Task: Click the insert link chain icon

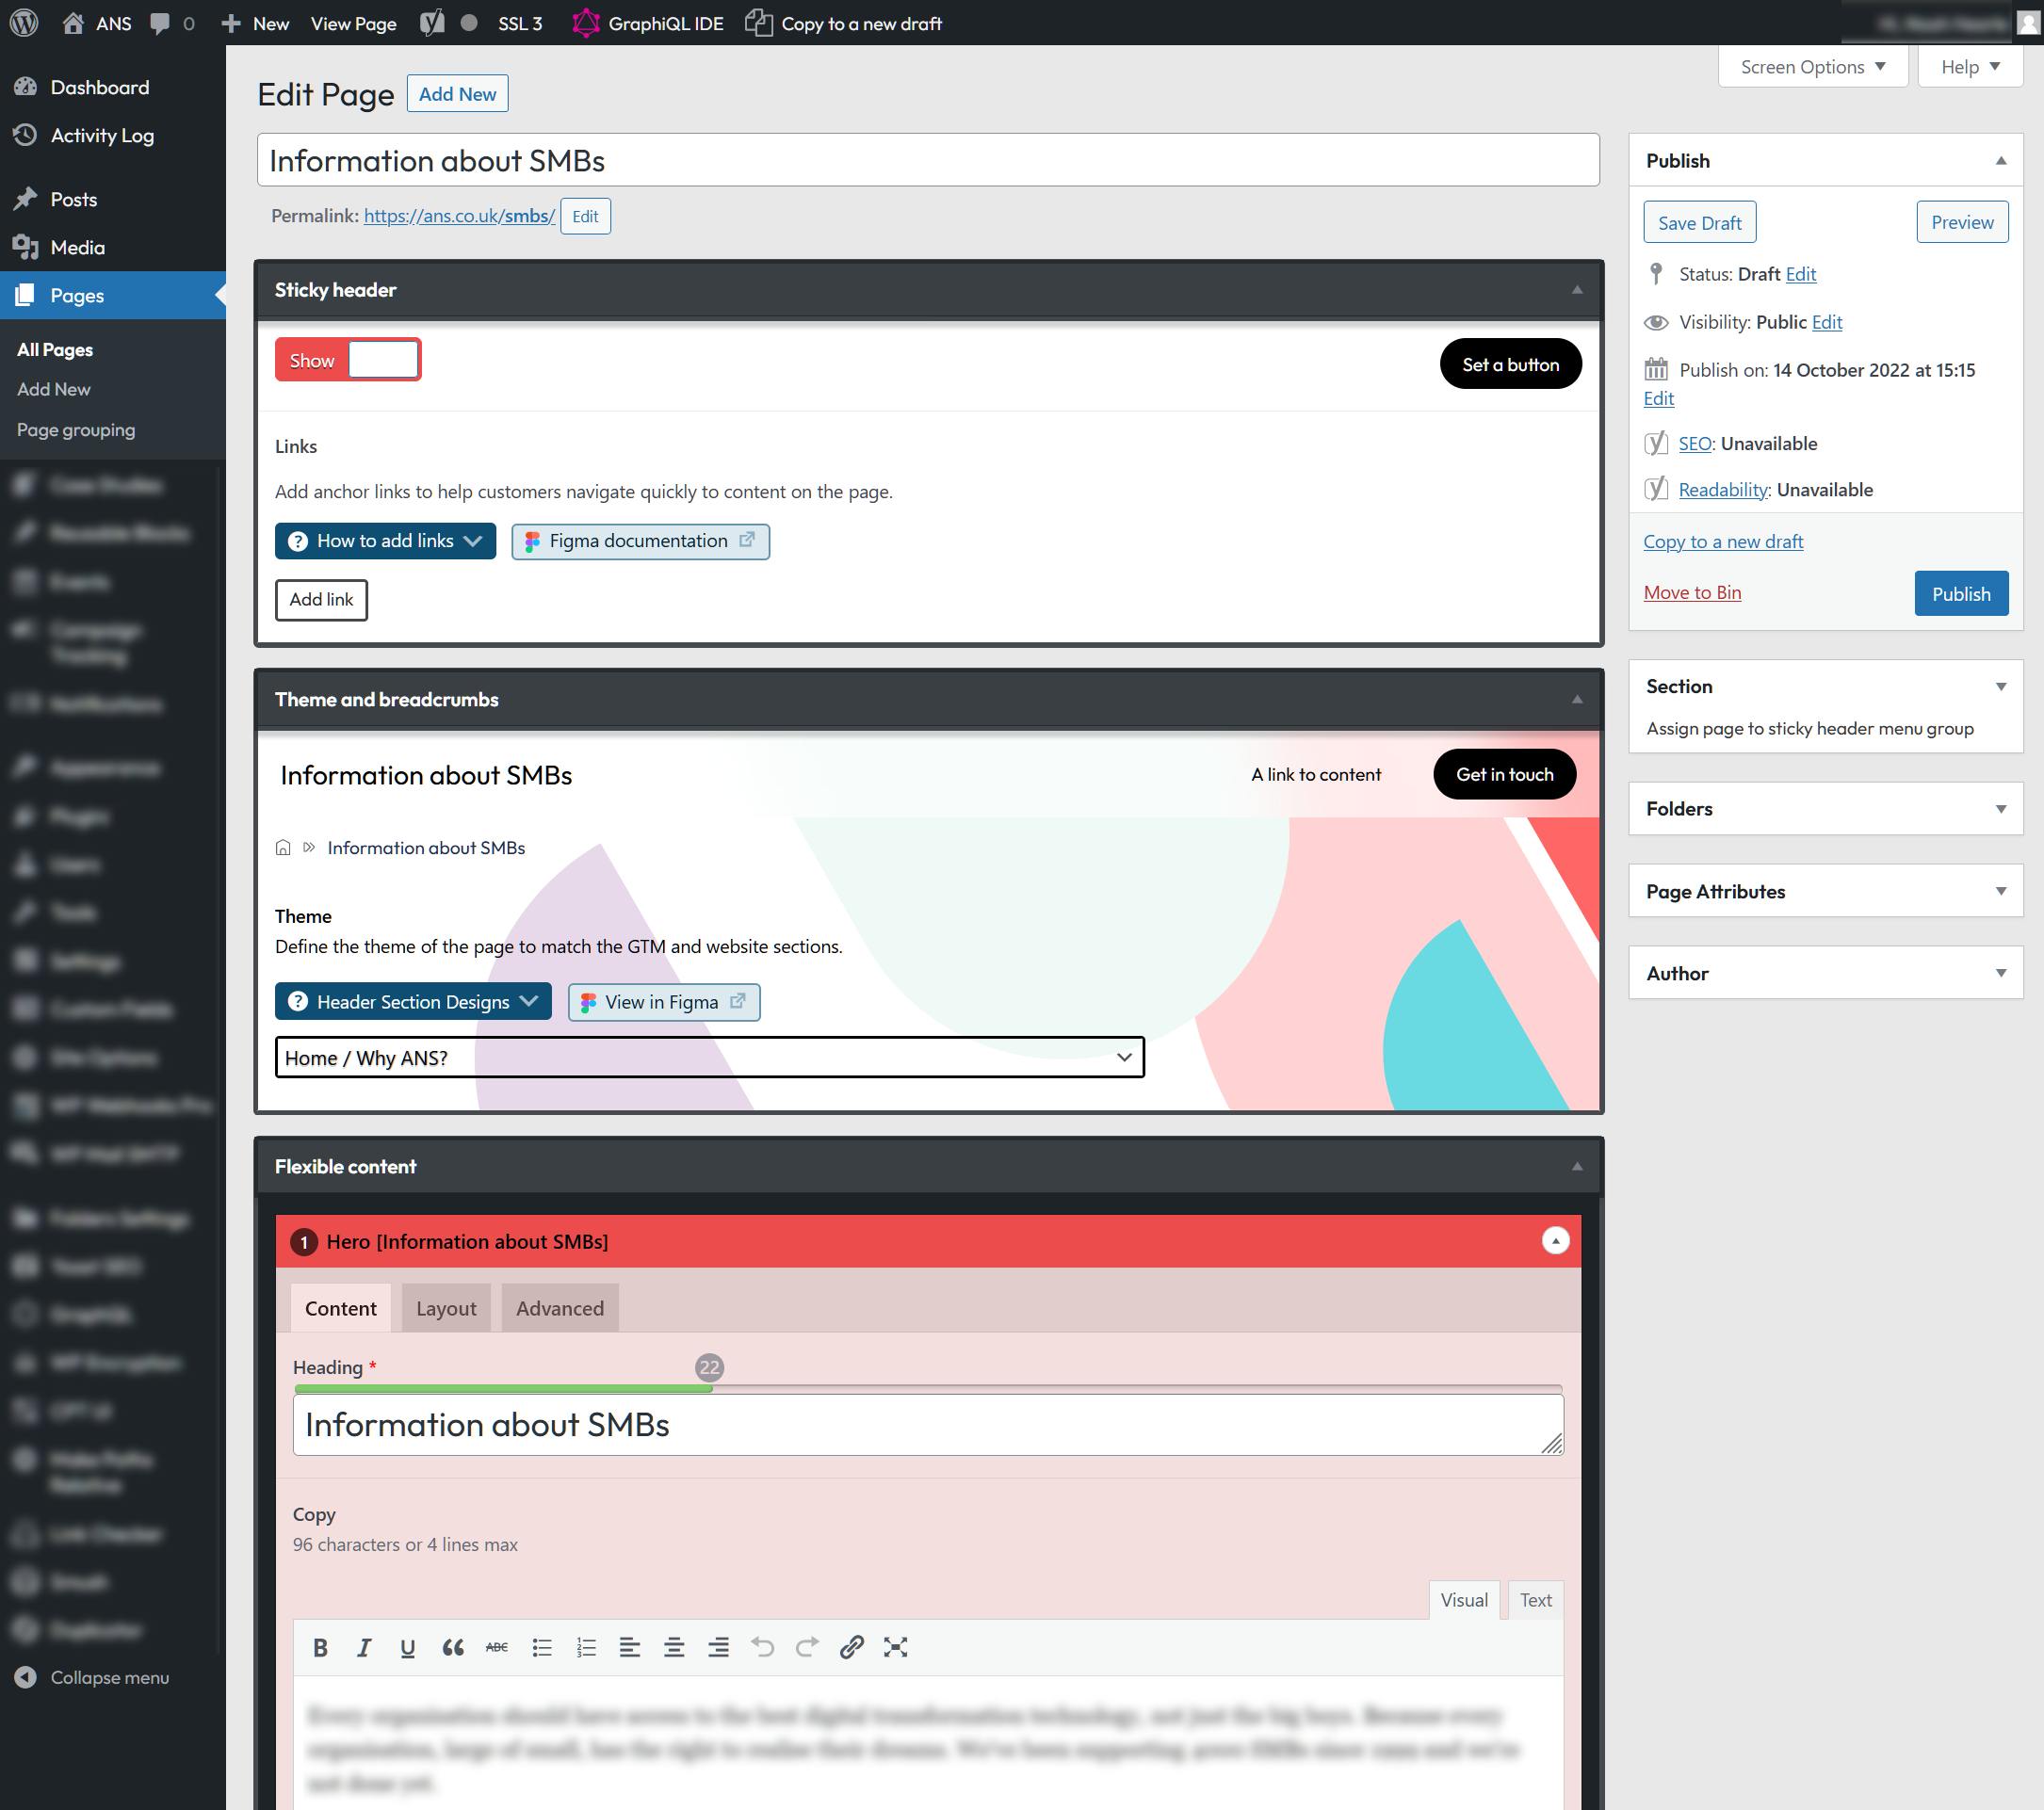Action: tap(851, 1647)
